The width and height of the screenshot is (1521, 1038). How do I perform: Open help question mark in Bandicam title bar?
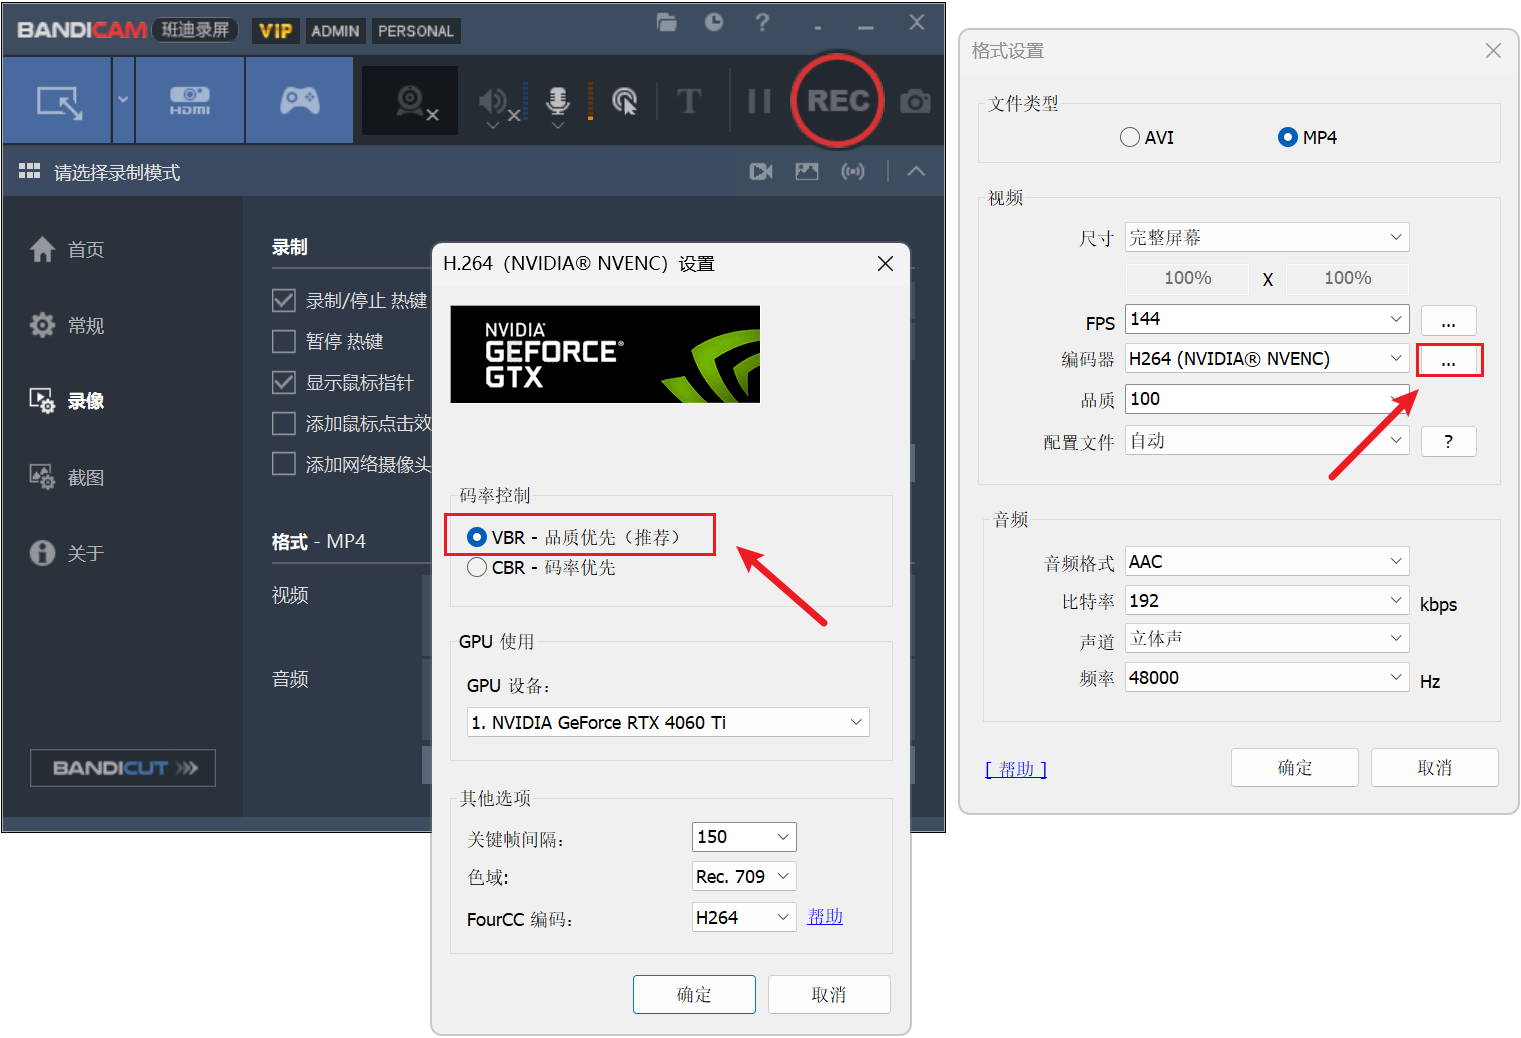coord(762,22)
